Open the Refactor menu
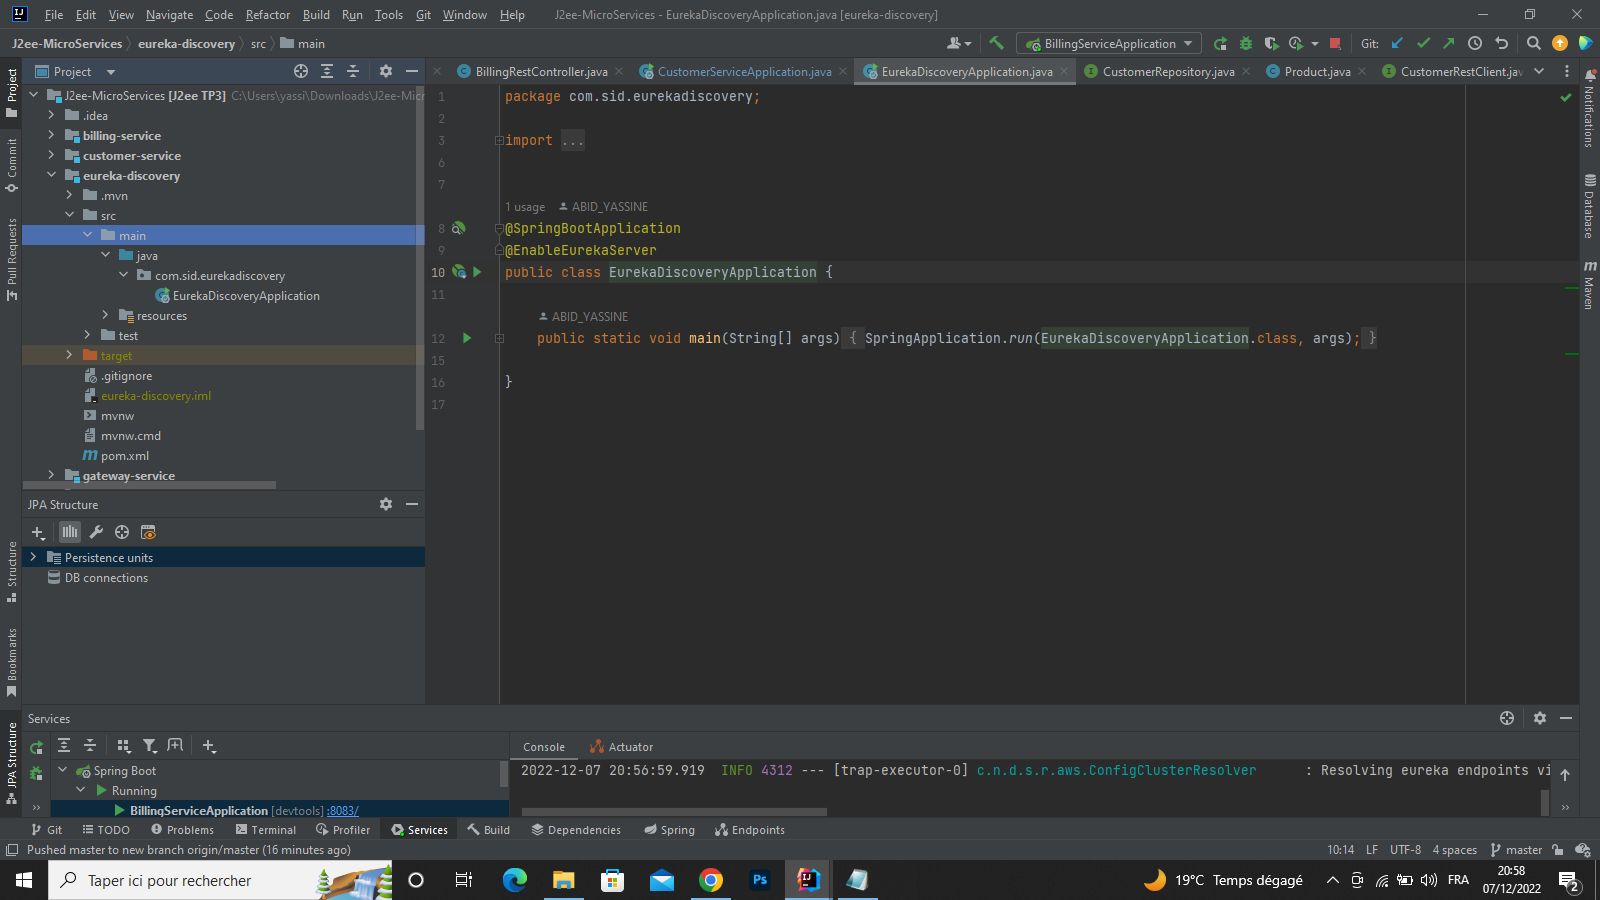 click(x=267, y=15)
